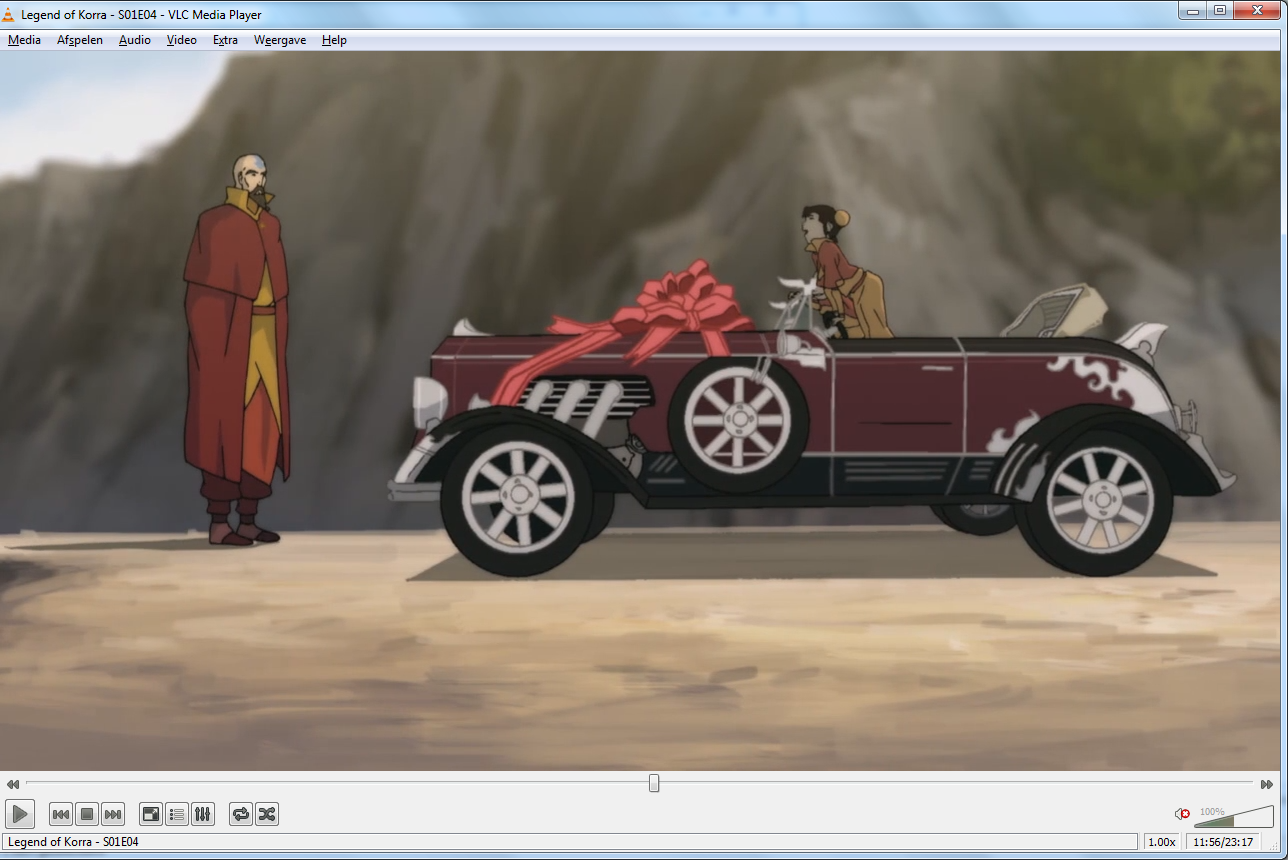This screenshot has width=1288, height=860.
Task: Skip to next media track
Action: [113, 814]
